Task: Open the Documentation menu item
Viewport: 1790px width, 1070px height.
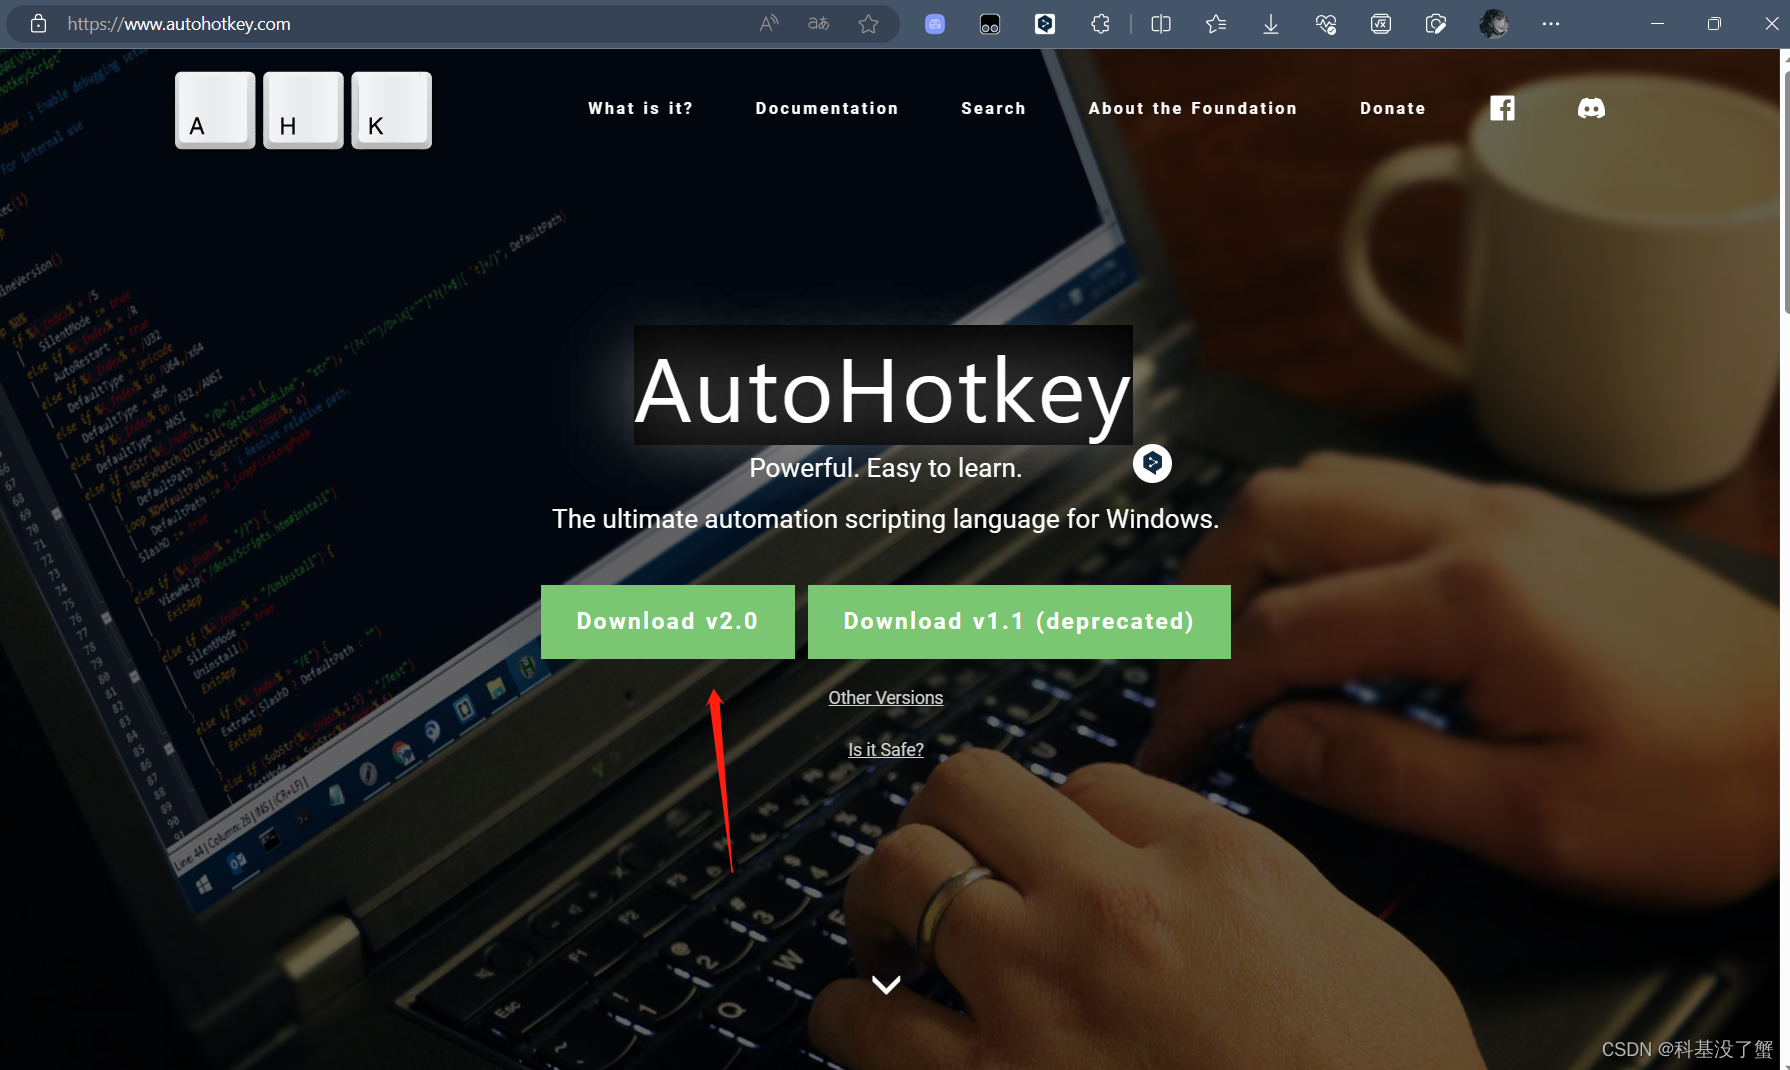Action: tap(827, 108)
